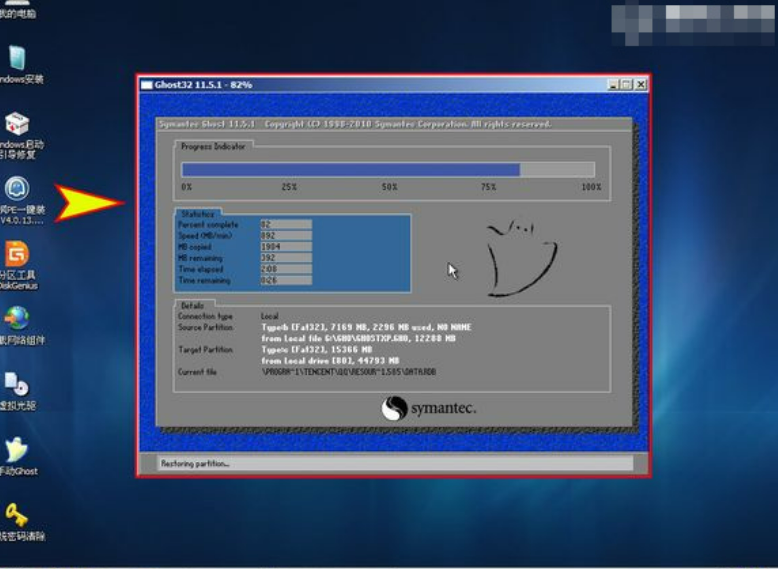Open the PE one-key install V4.0 icon
778x569 pixels.
[17, 190]
